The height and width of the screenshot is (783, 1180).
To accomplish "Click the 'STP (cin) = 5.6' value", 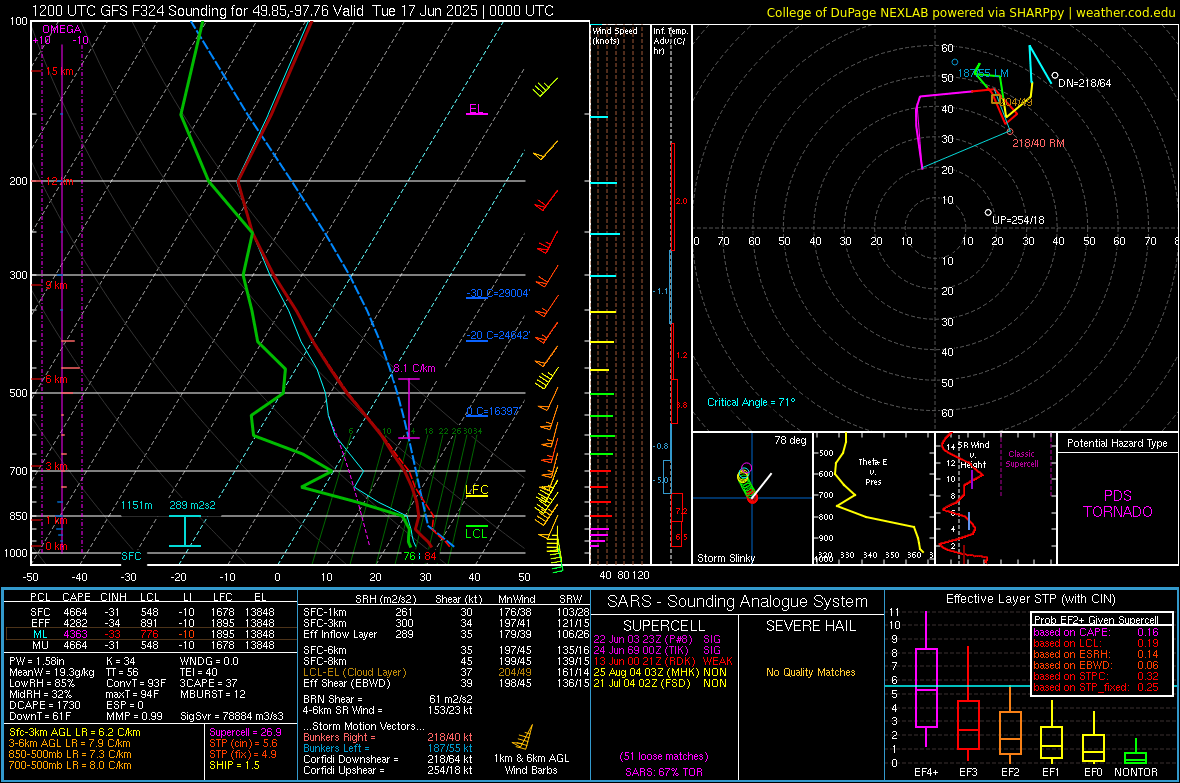I will coord(243,743).
